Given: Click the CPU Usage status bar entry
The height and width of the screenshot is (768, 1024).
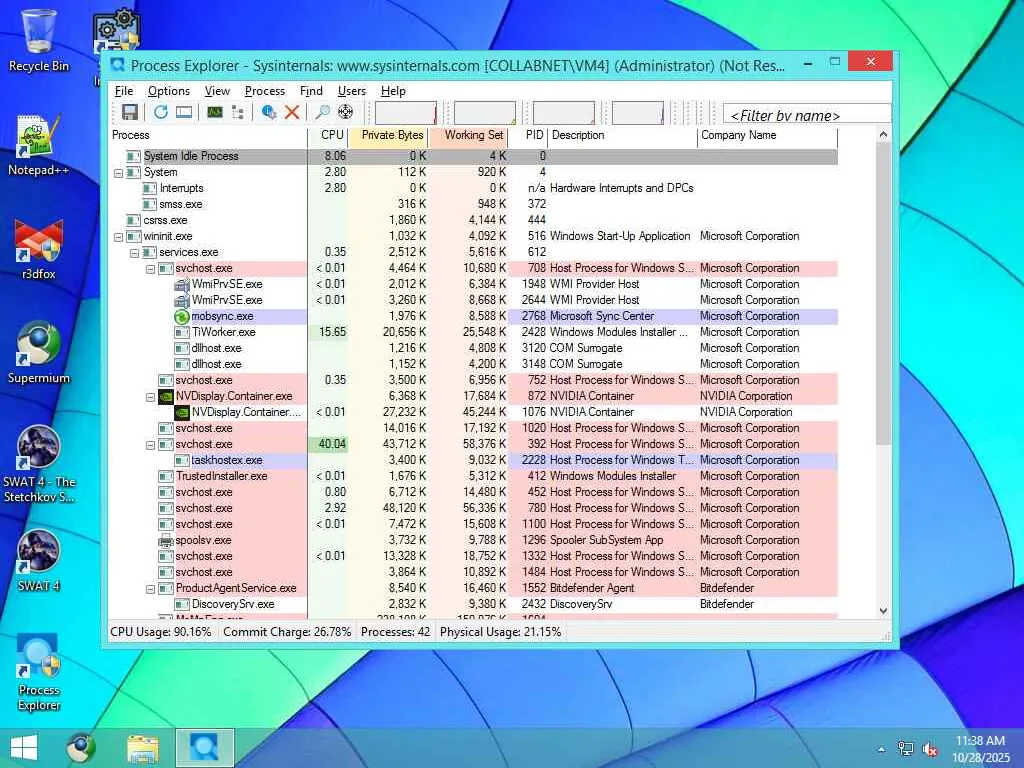Looking at the screenshot, I should click(161, 632).
